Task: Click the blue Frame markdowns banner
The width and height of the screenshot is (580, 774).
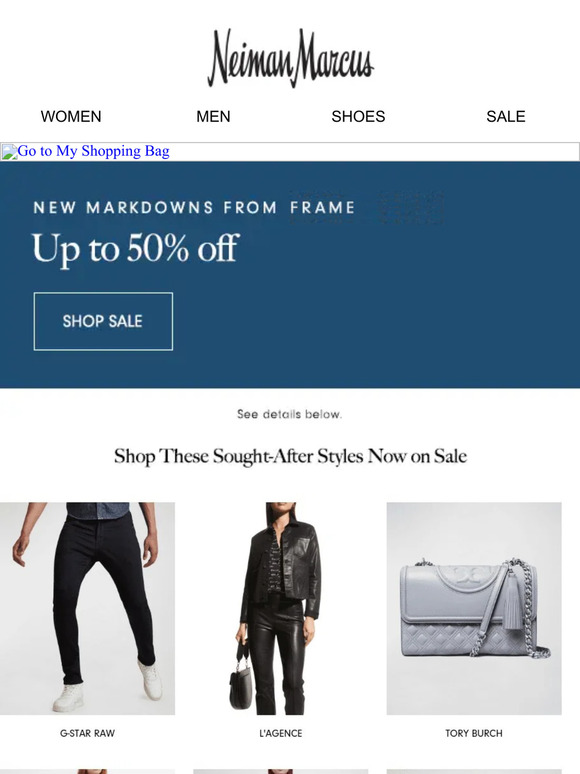Action: coord(290,274)
